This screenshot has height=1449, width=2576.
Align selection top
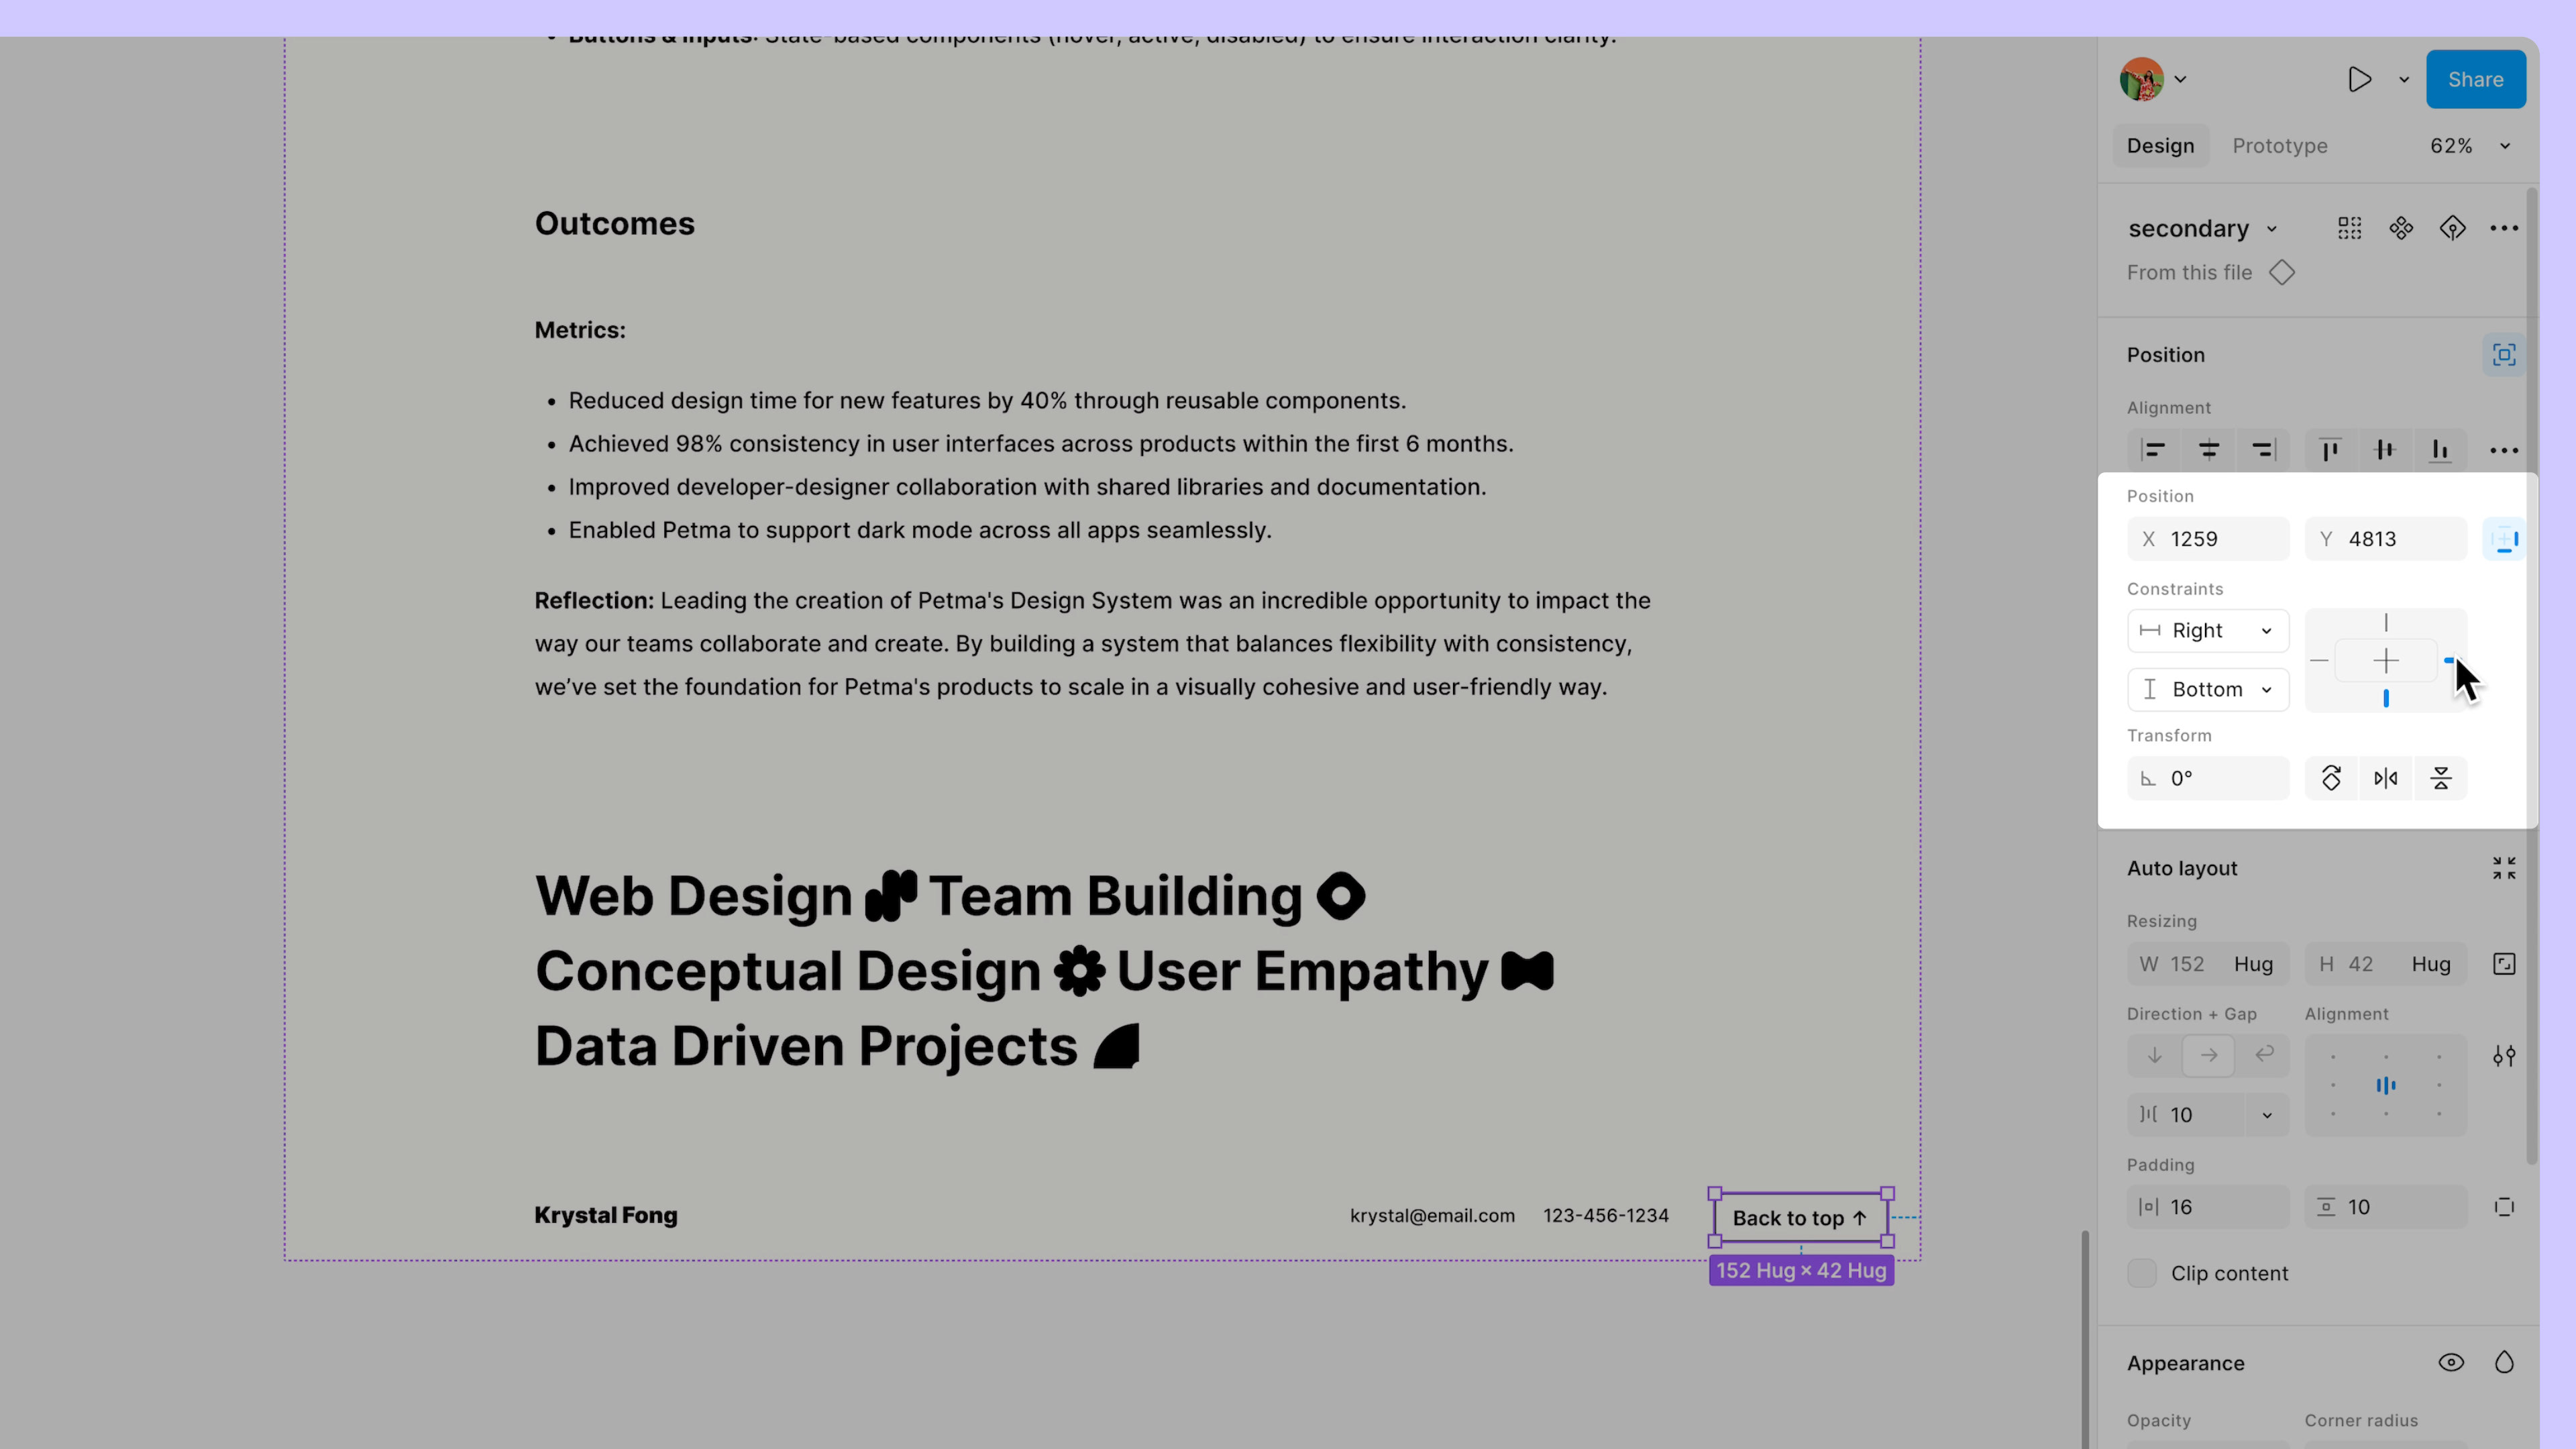(2330, 450)
